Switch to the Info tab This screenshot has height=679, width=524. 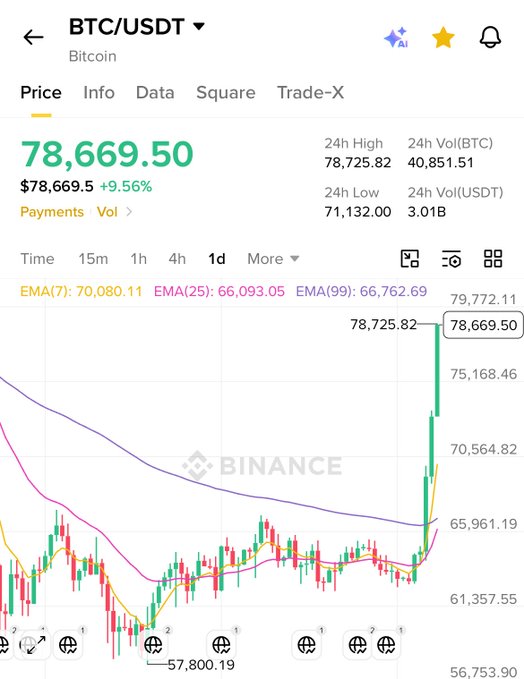pos(99,93)
